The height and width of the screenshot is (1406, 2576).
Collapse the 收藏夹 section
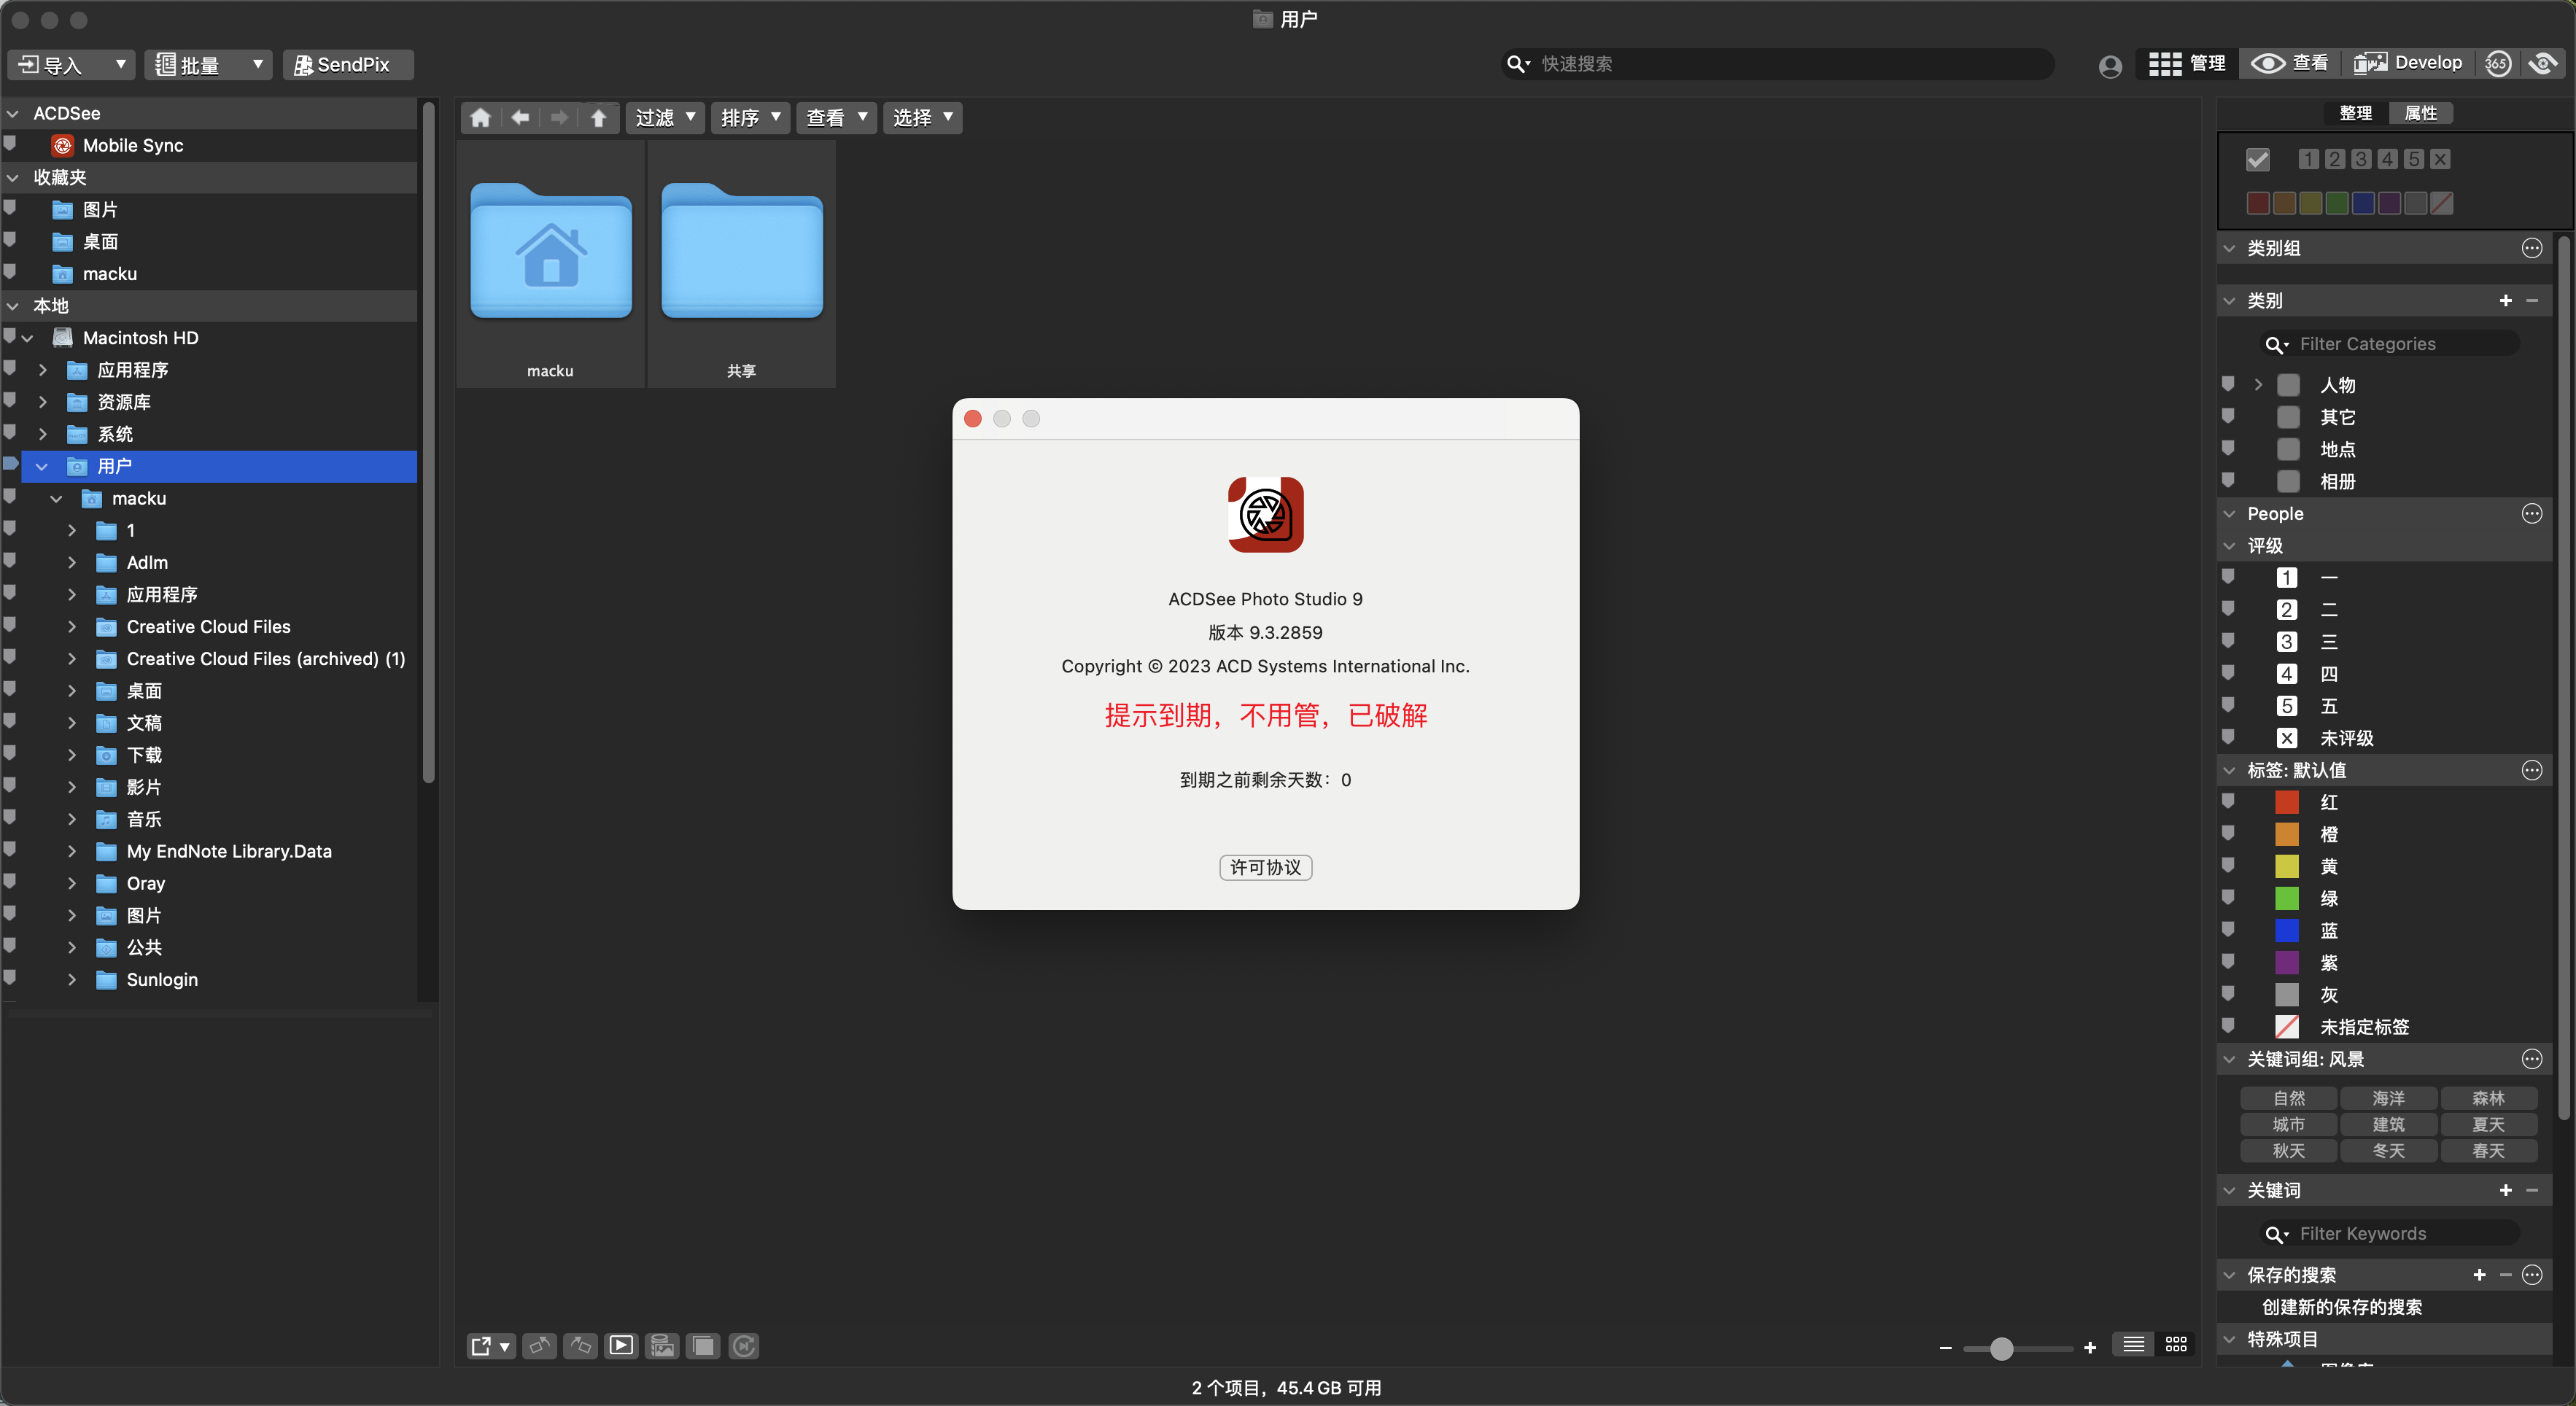click(x=13, y=177)
